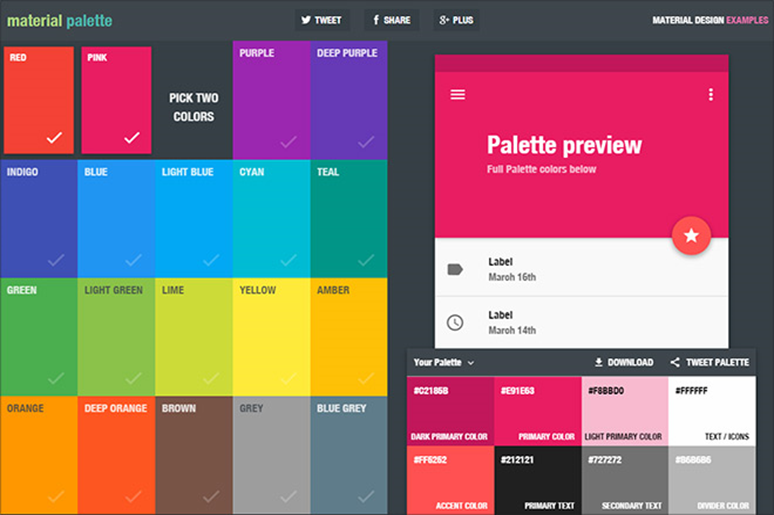Expand the Your Palette dropdown
This screenshot has width=774, height=515.
point(444,362)
